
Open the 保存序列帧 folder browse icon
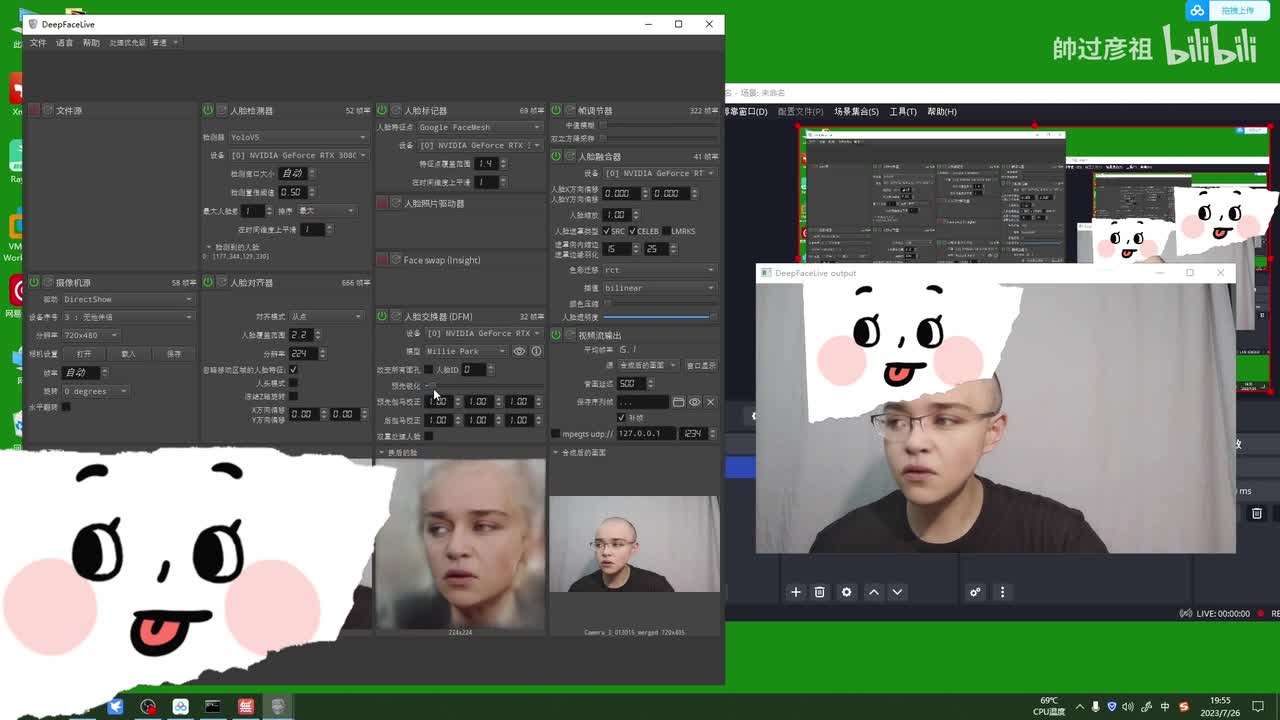point(678,402)
